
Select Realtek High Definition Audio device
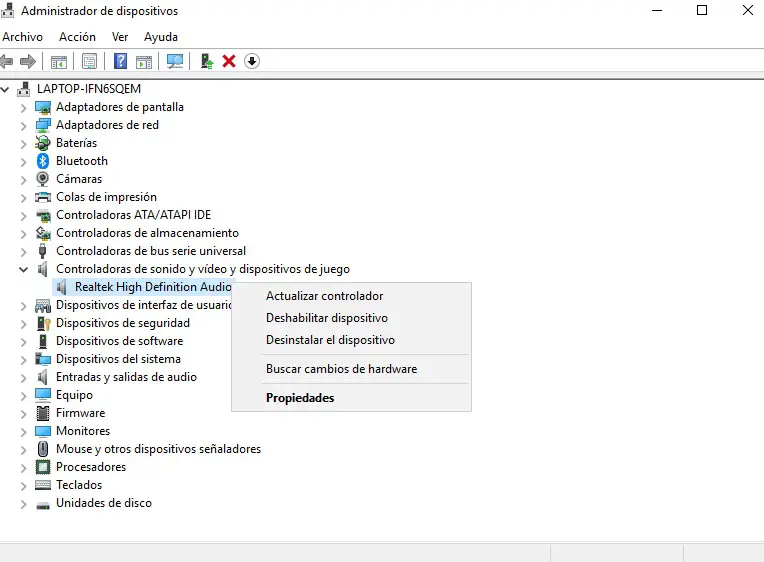tap(153, 287)
